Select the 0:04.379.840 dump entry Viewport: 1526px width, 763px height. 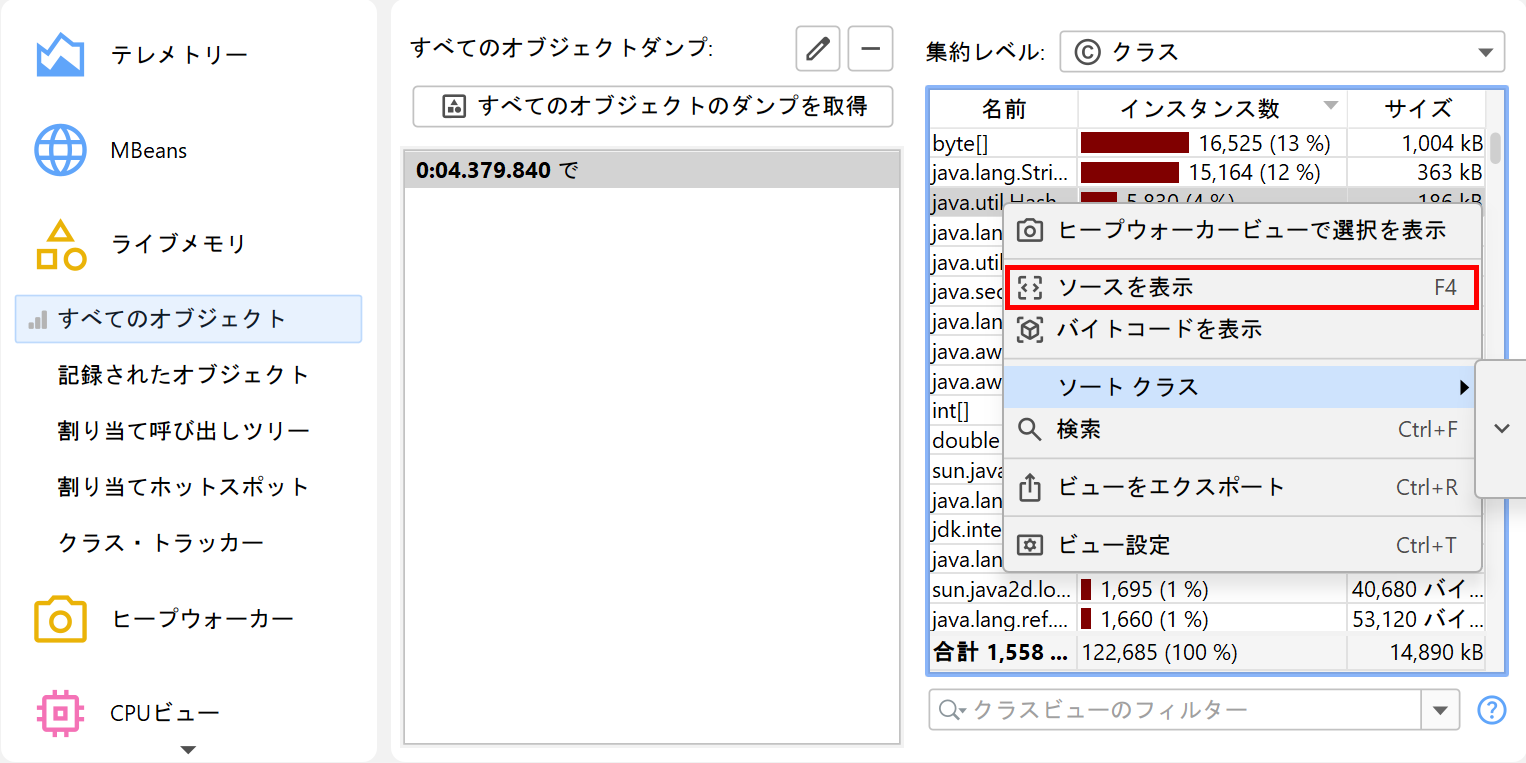[651, 170]
